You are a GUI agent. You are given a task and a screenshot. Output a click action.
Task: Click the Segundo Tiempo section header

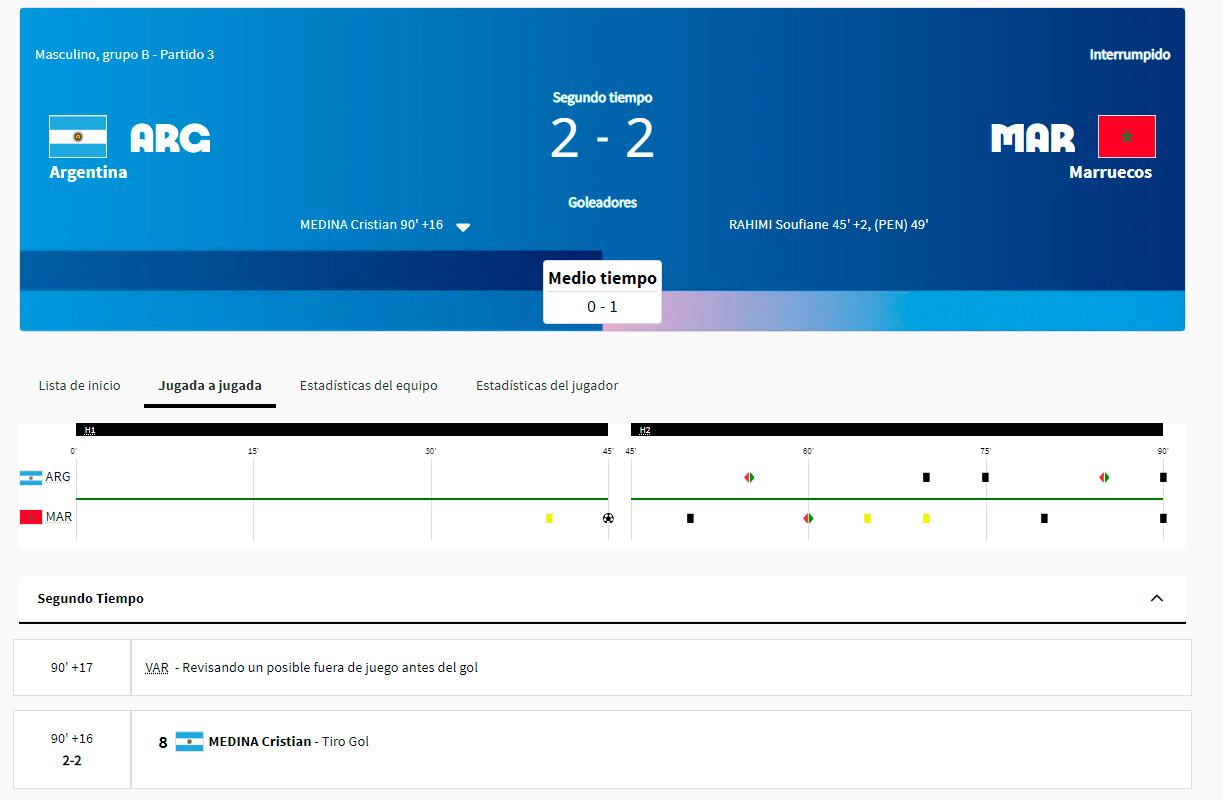pos(90,598)
